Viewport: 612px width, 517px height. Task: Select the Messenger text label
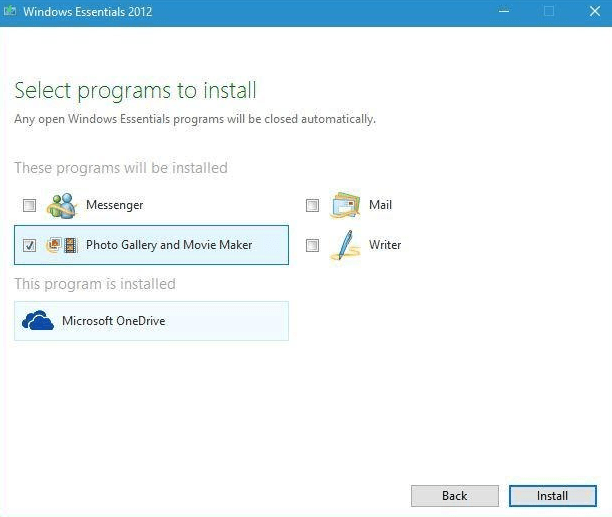(x=115, y=205)
